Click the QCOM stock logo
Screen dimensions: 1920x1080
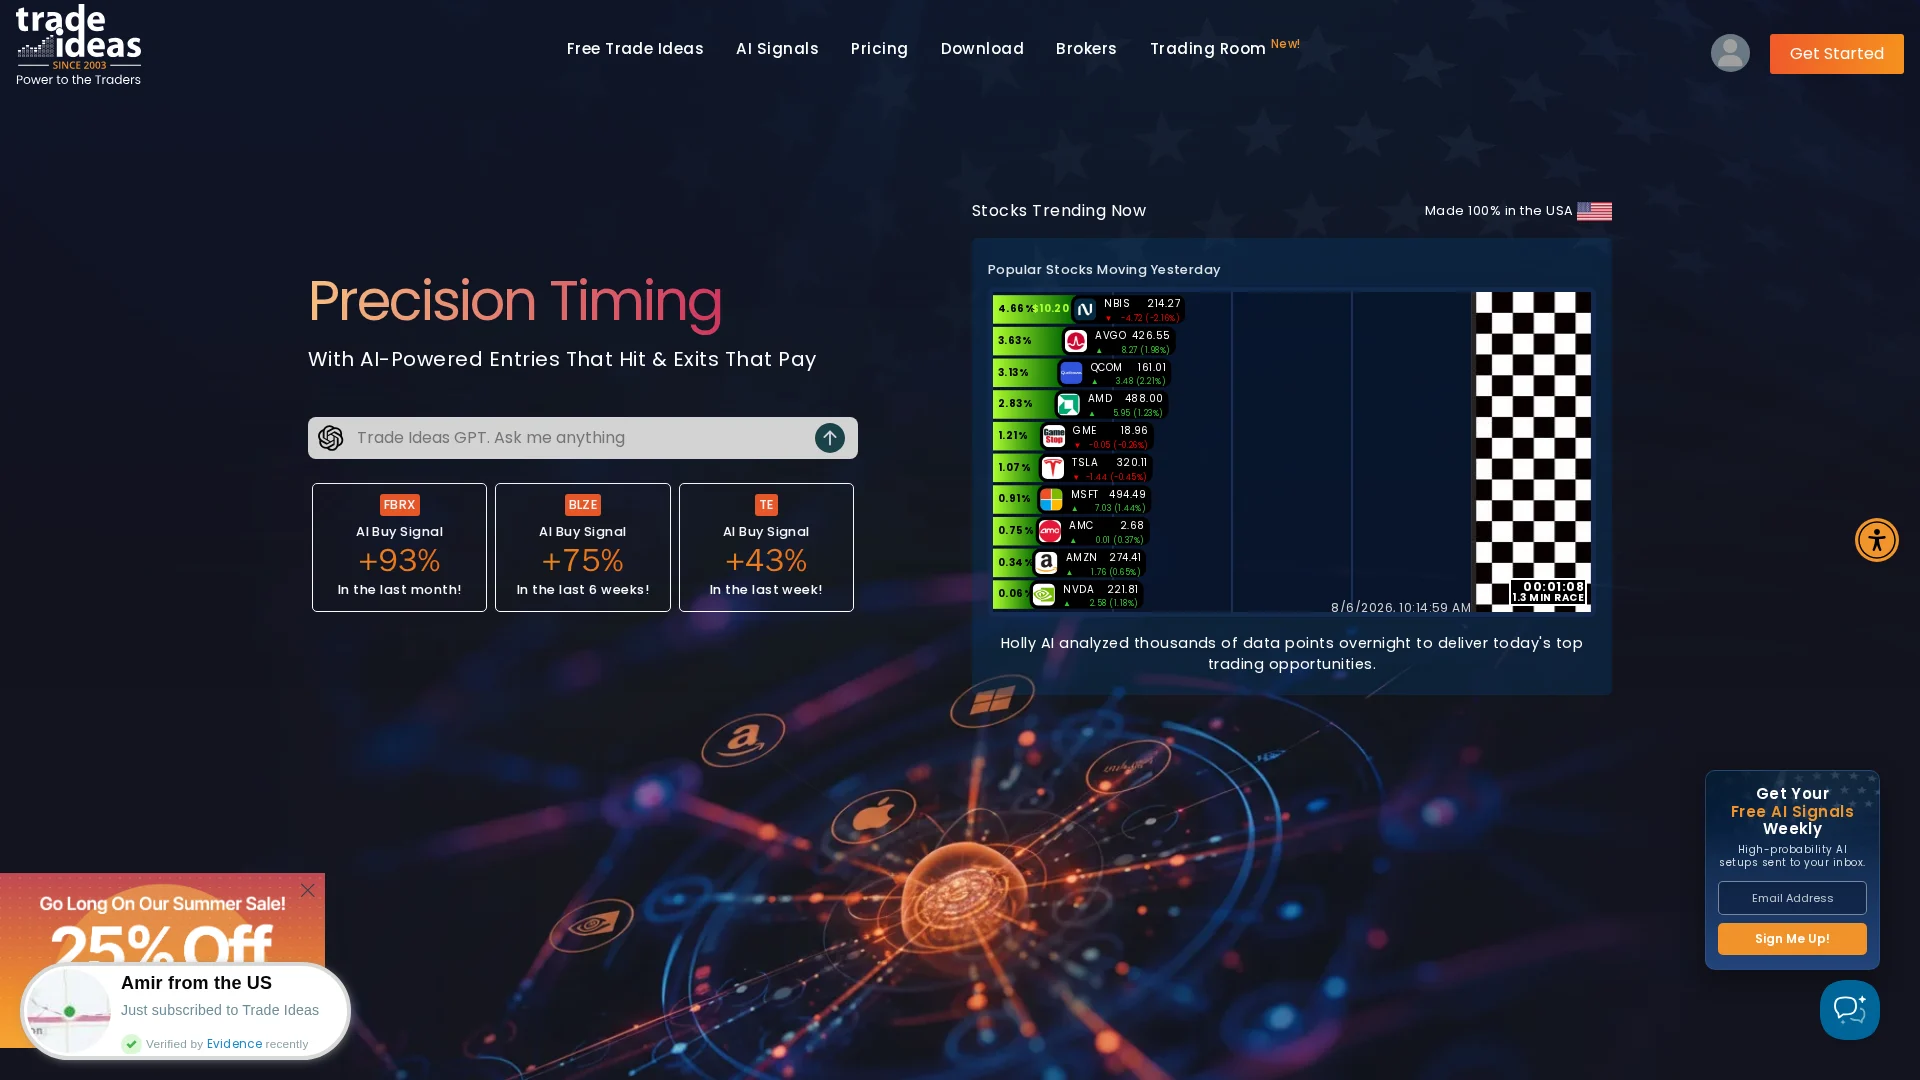[x=1071, y=373]
